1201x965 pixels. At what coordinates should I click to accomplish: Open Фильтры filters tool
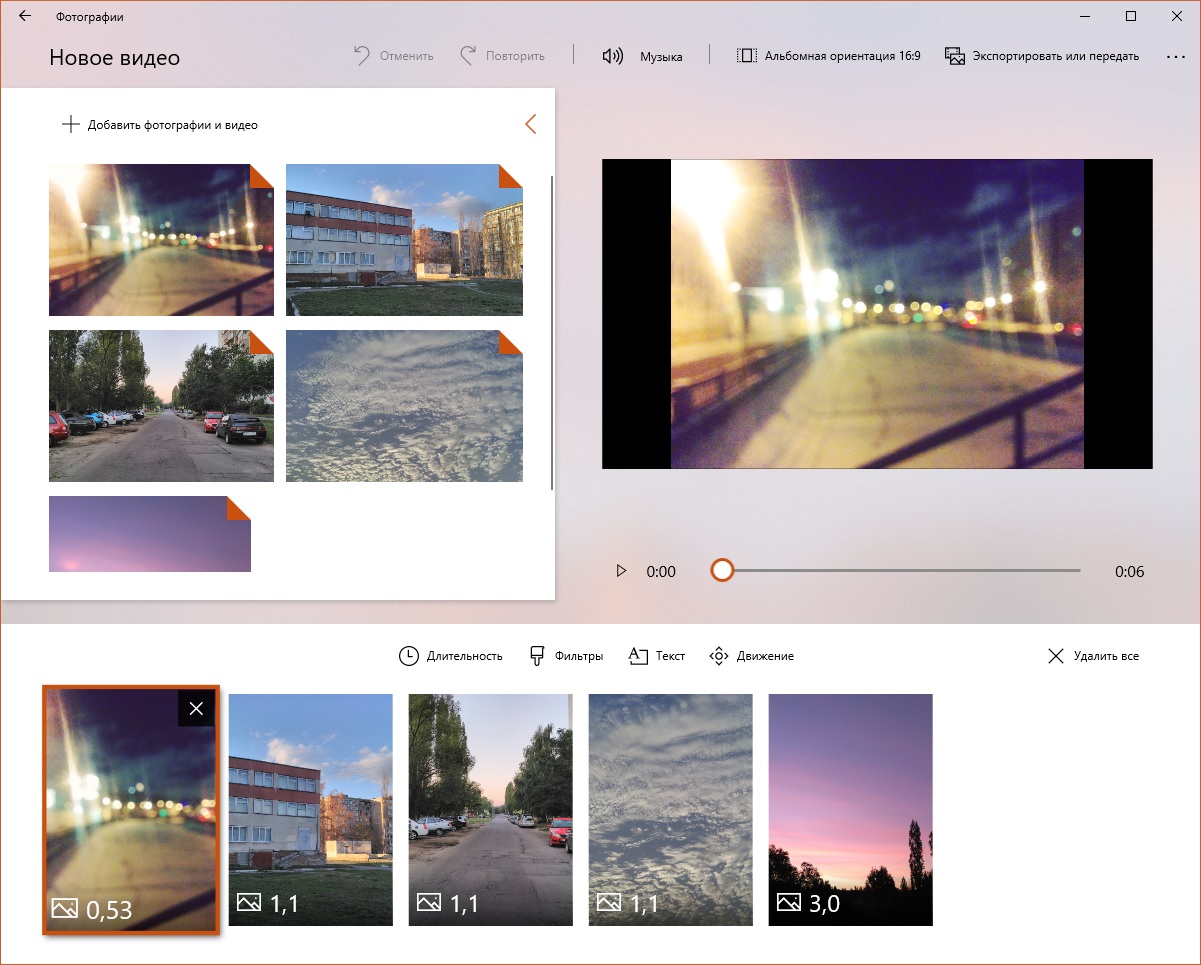(566, 656)
